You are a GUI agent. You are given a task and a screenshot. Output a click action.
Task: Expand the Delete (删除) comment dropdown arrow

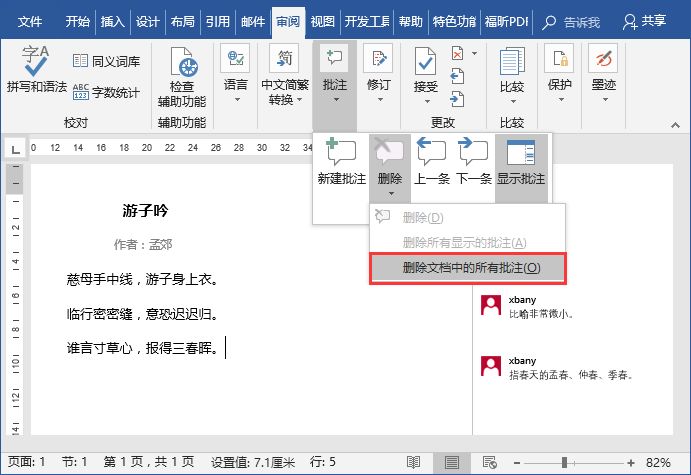390,194
